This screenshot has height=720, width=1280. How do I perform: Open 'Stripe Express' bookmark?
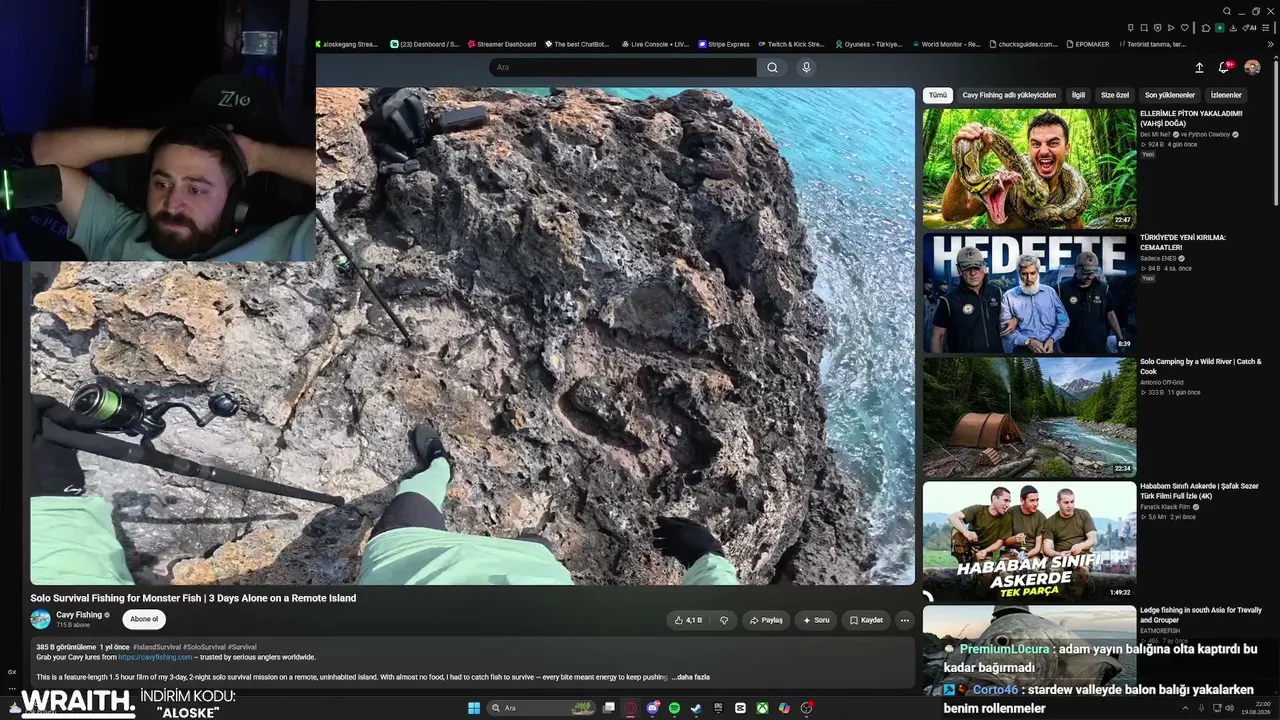click(x=724, y=44)
